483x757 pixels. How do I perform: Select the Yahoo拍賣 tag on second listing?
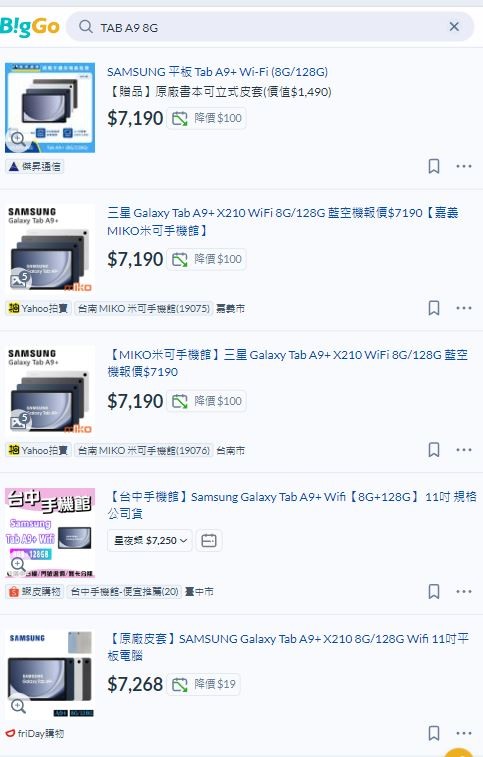tap(38, 308)
